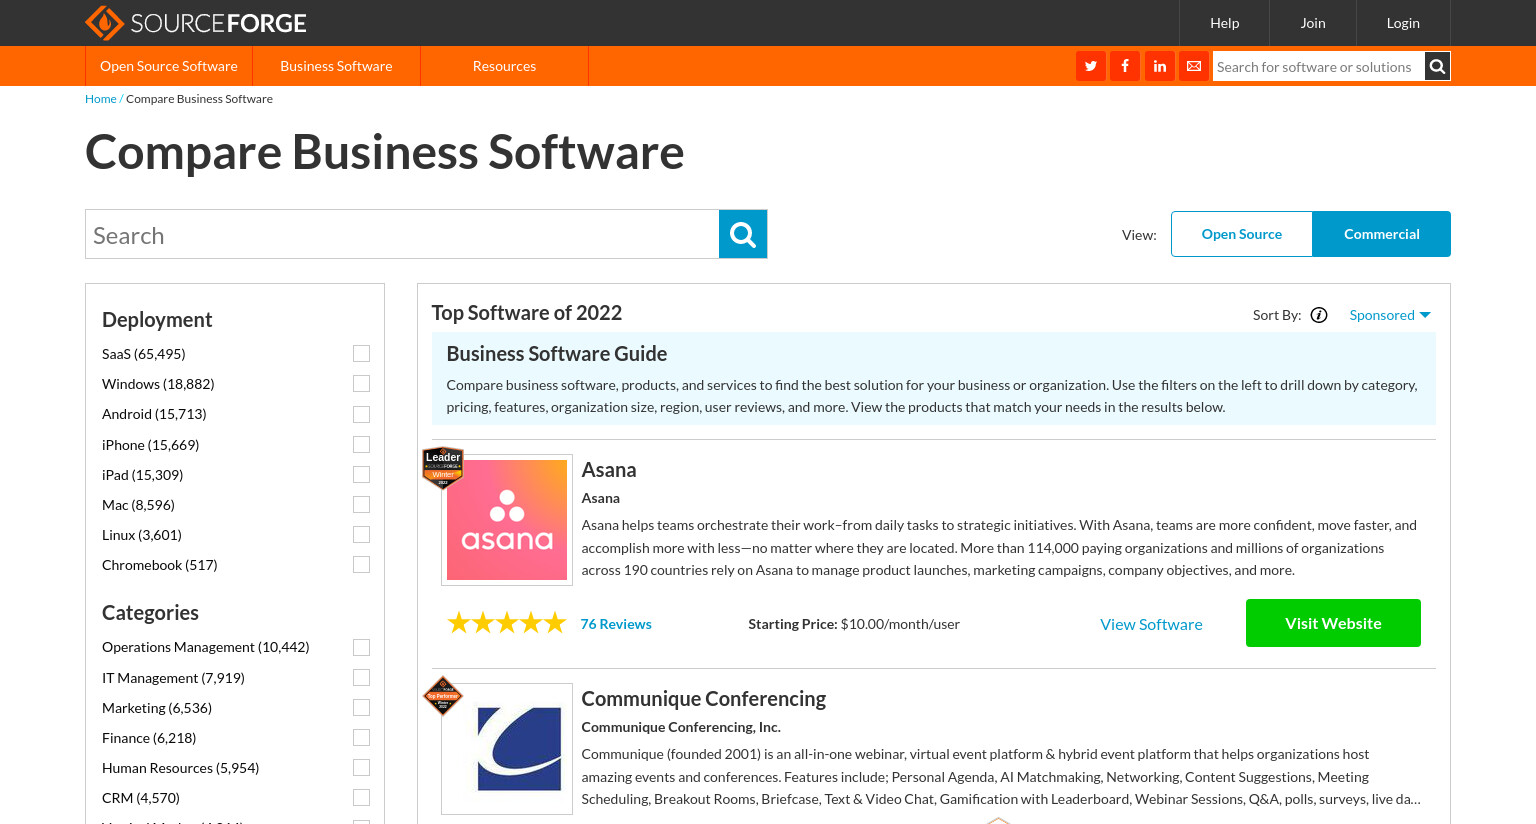Click Asana Leader badge icon
This screenshot has height=824, width=1536.
coord(443,468)
